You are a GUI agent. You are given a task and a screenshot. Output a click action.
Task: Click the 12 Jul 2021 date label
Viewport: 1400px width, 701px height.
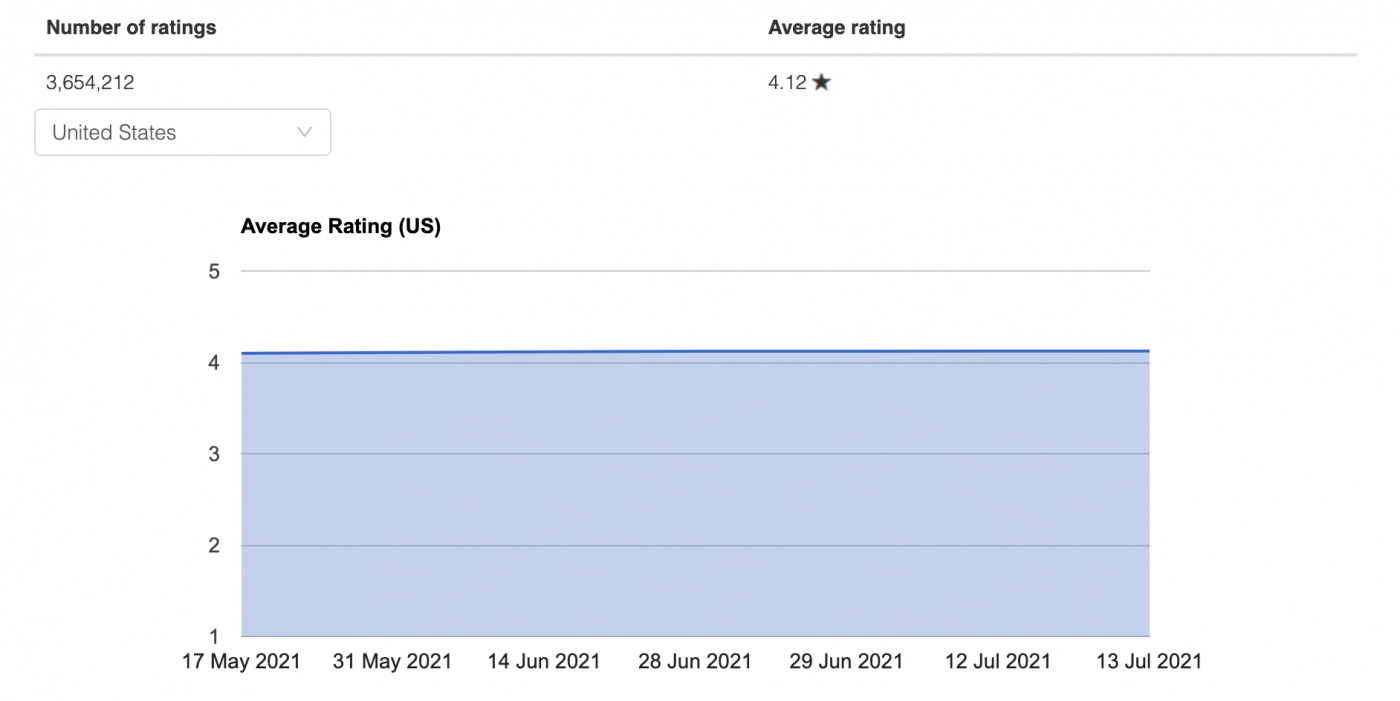pos(997,661)
